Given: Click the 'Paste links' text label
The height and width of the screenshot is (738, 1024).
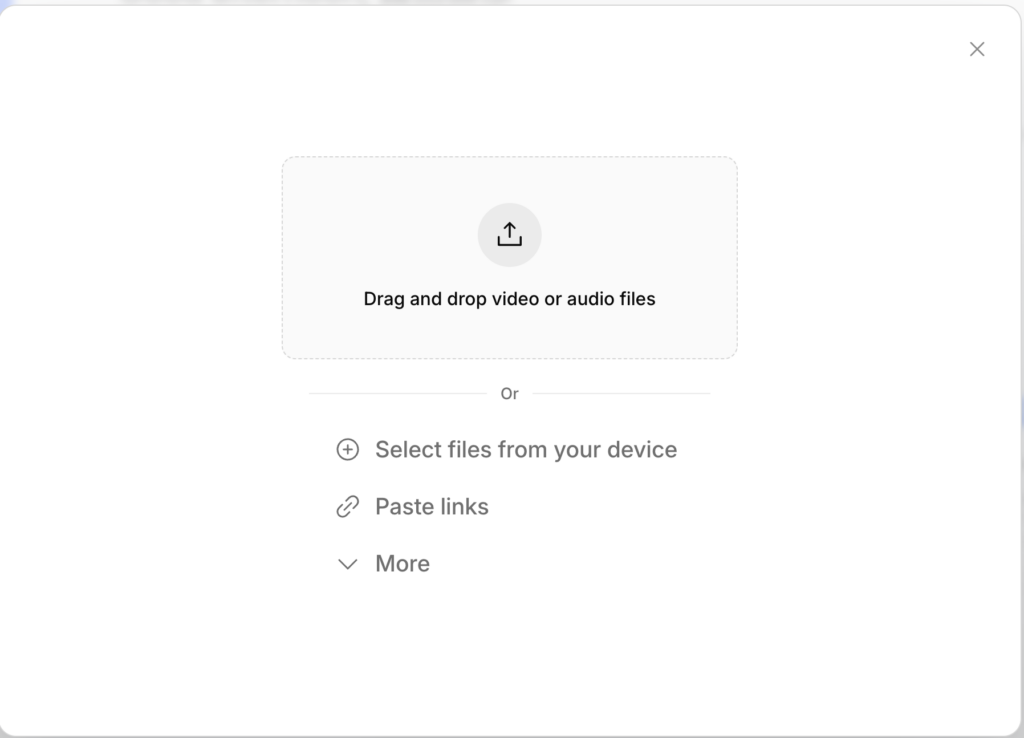Looking at the screenshot, I should coord(432,507).
